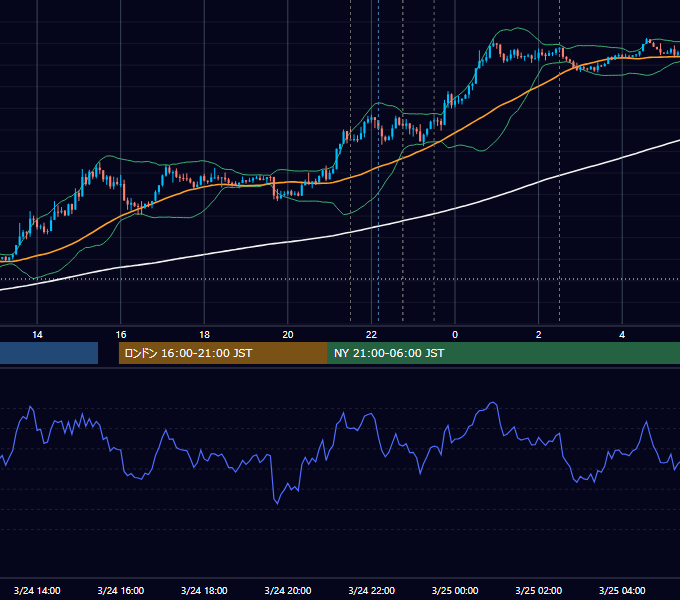
Task: Click the 3/25 04:00 time label
Action: pos(622,590)
